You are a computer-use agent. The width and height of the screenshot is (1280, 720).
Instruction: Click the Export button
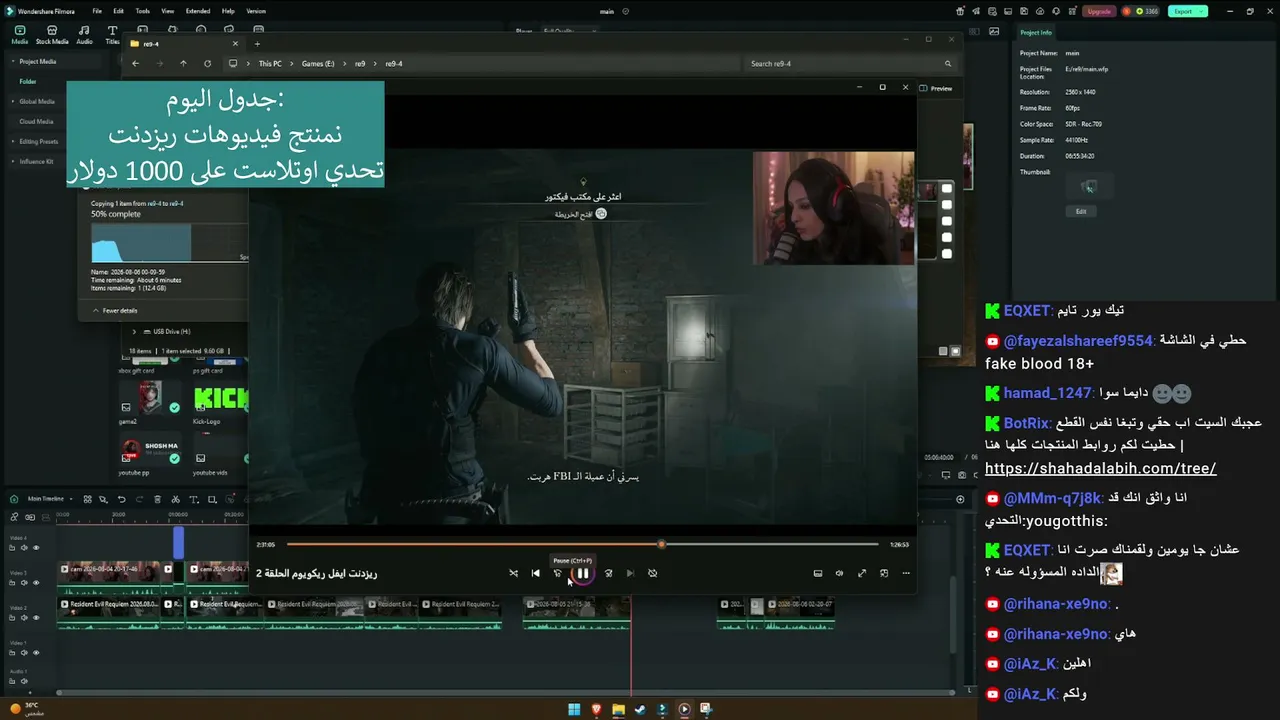1187,11
